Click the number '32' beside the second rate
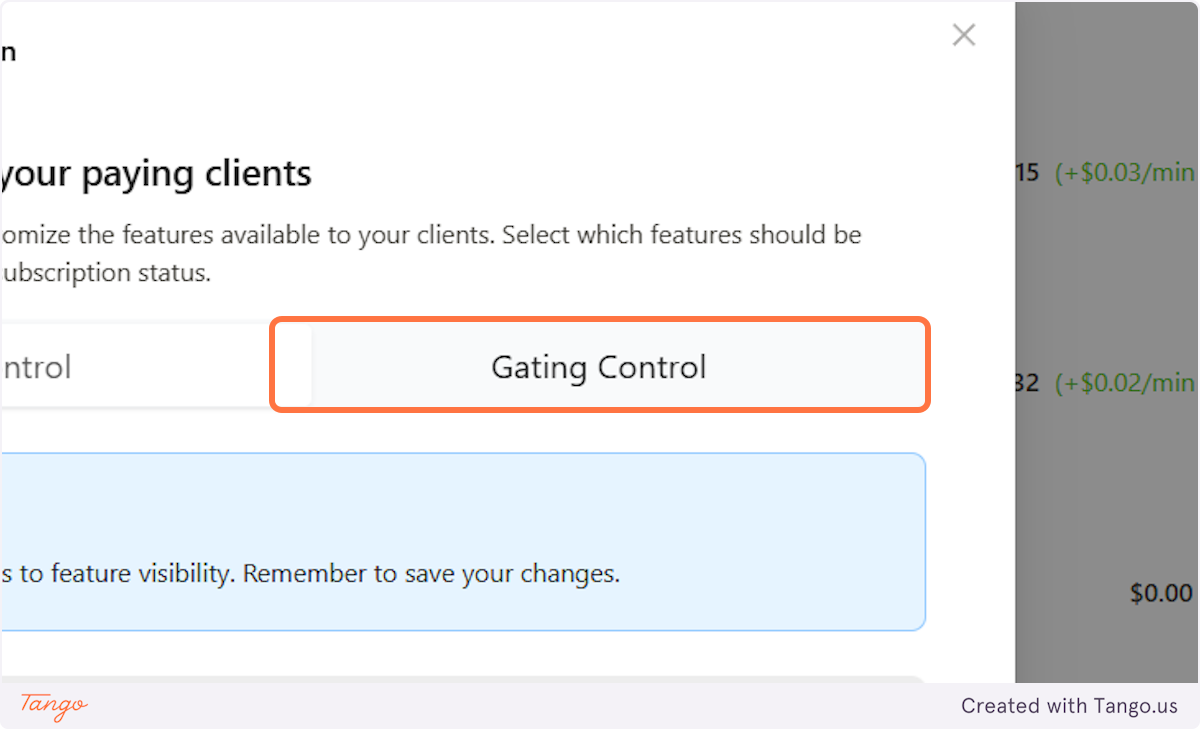The height and width of the screenshot is (729, 1200). pos(1025,382)
